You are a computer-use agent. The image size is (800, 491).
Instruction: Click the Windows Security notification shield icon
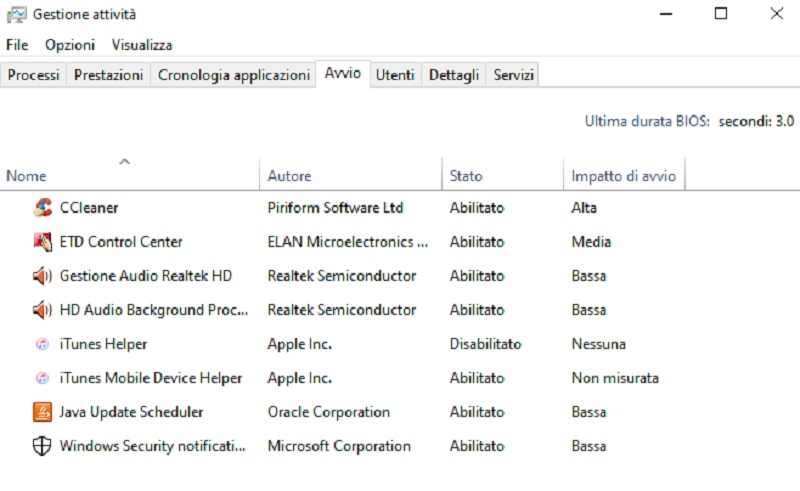[42, 446]
